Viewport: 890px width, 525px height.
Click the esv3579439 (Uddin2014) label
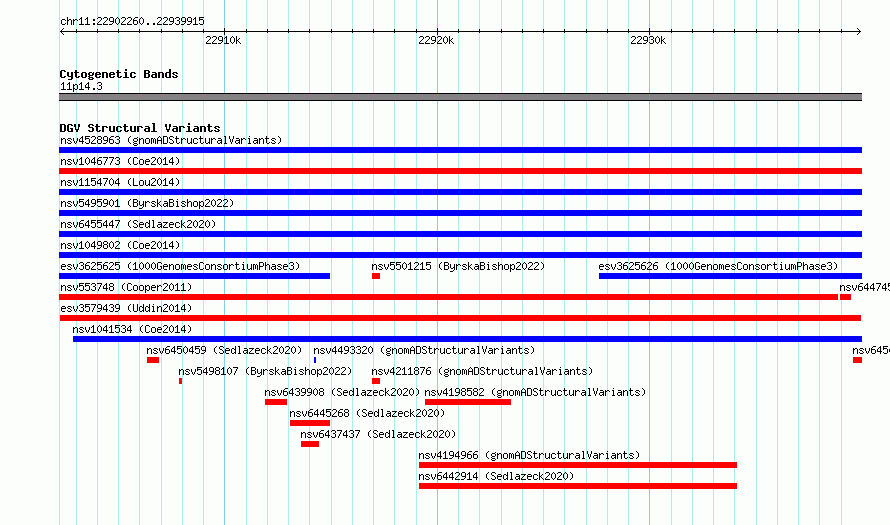[x=126, y=308]
